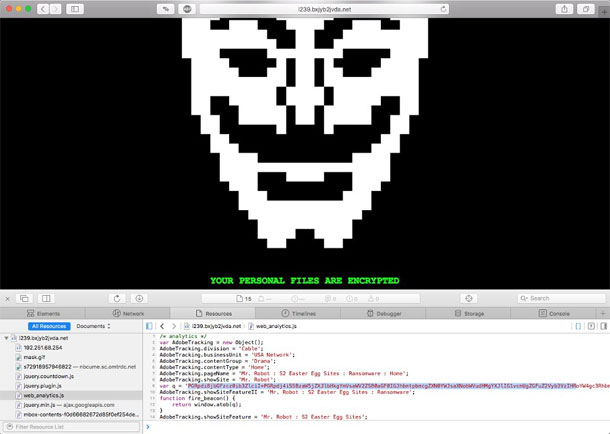Open the Timelines tab
Screen dimensions: 610x434
click(299, 313)
